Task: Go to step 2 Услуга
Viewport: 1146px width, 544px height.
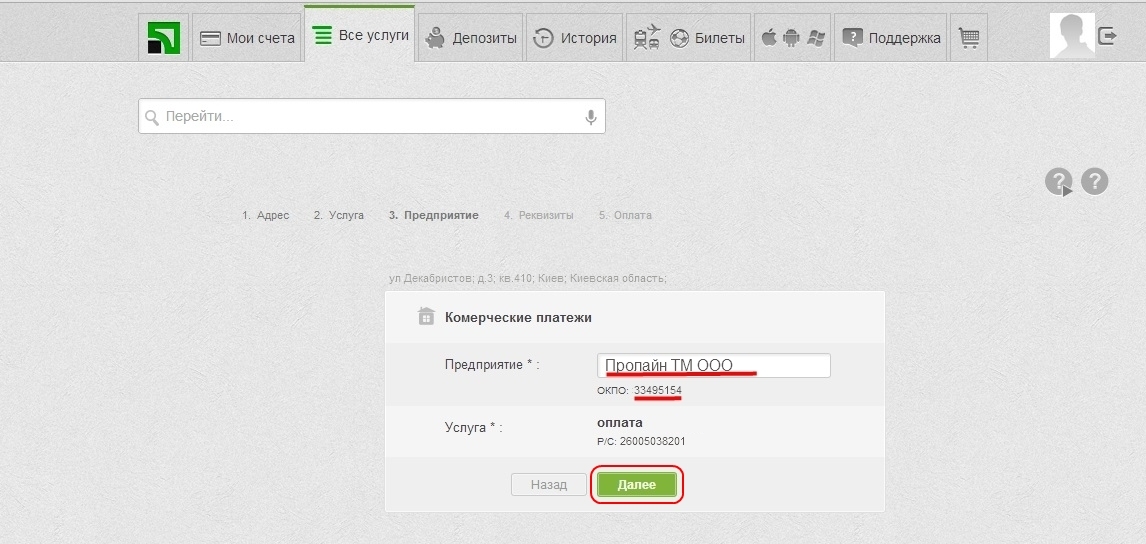Action: pyautogui.click(x=338, y=216)
